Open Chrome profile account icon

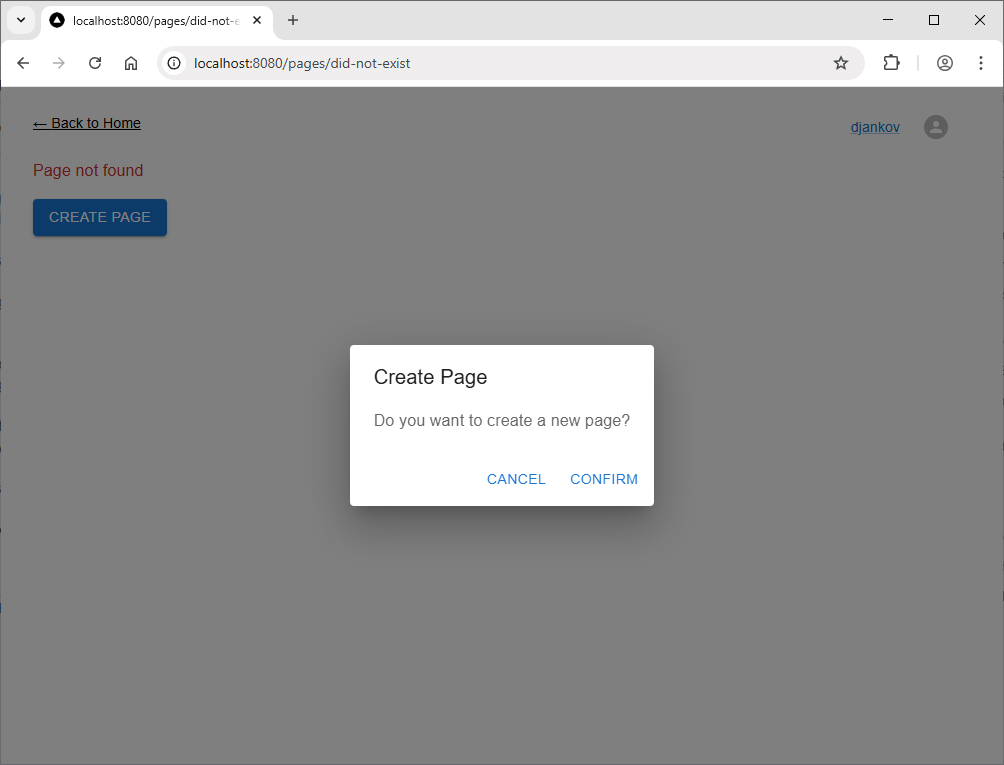click(944, 63)
